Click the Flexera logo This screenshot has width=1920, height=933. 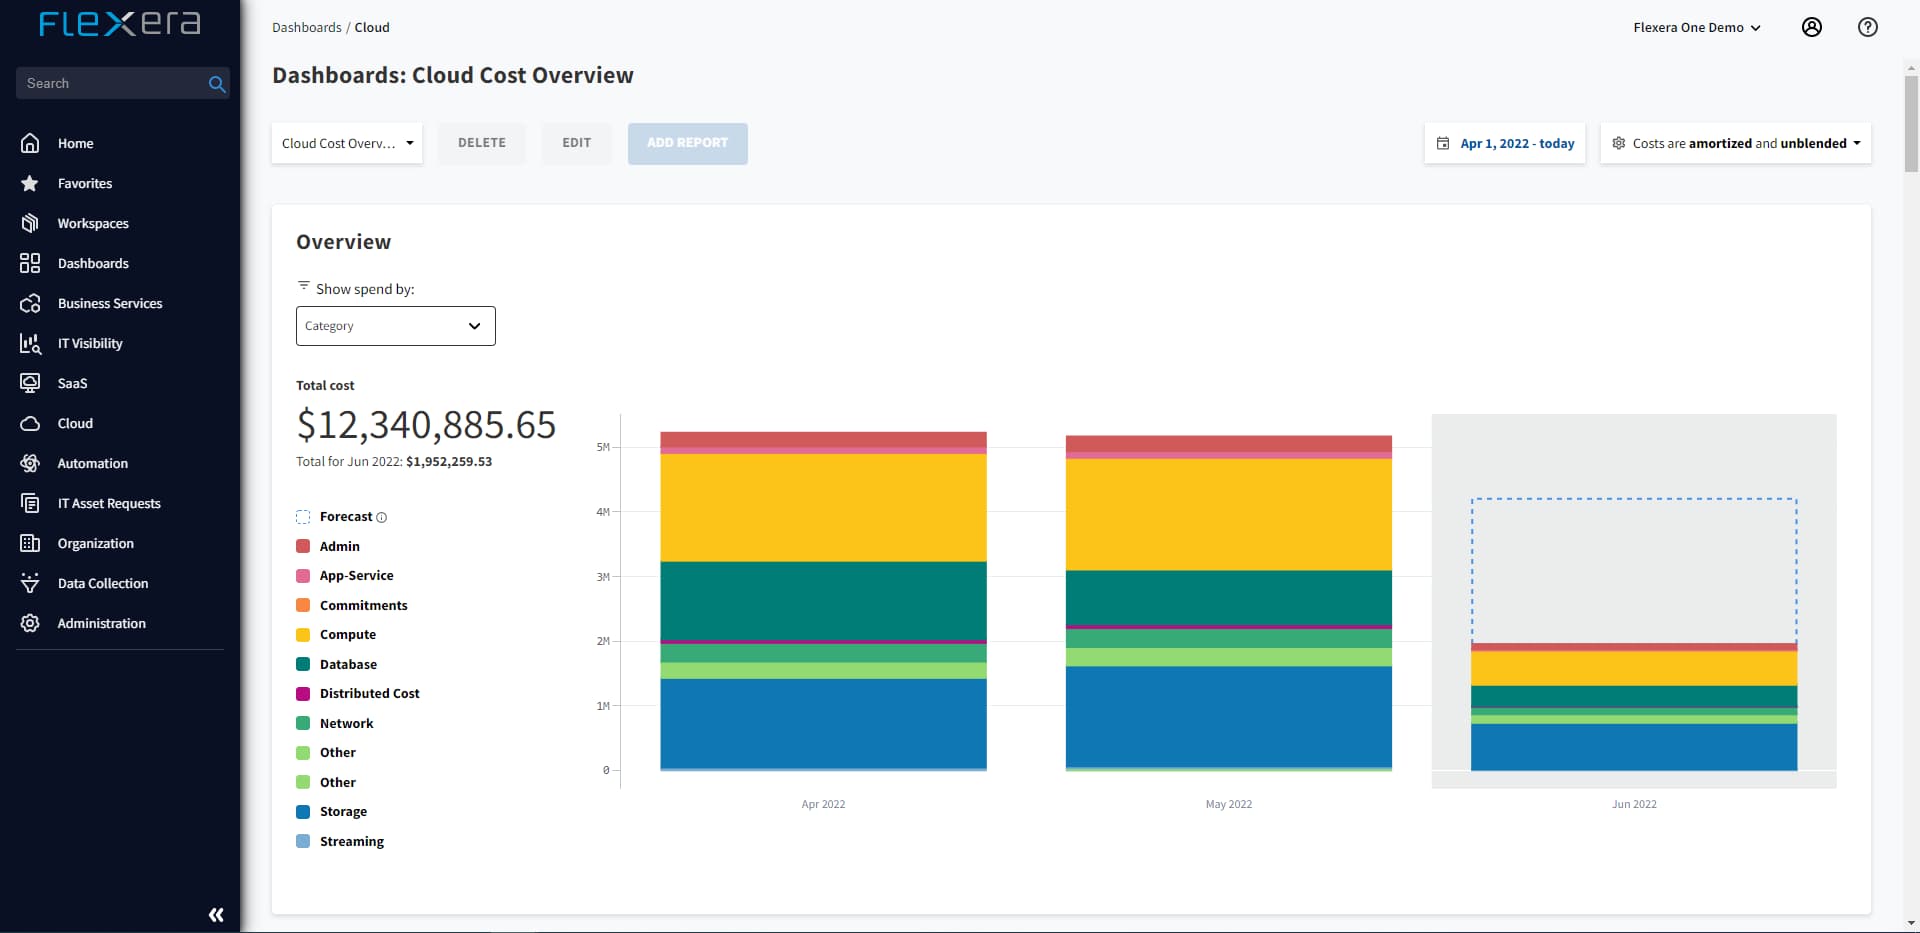pyautogui.click(x=120, y=24)
